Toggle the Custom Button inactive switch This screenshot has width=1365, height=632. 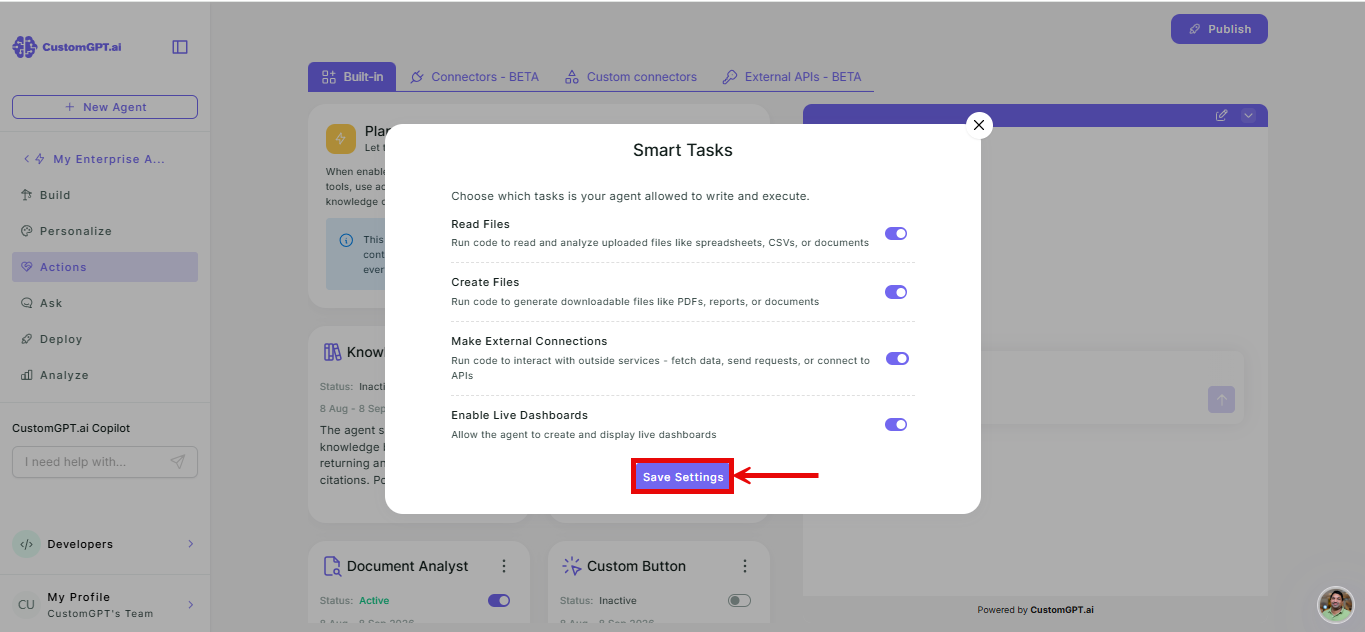[739, 601]
